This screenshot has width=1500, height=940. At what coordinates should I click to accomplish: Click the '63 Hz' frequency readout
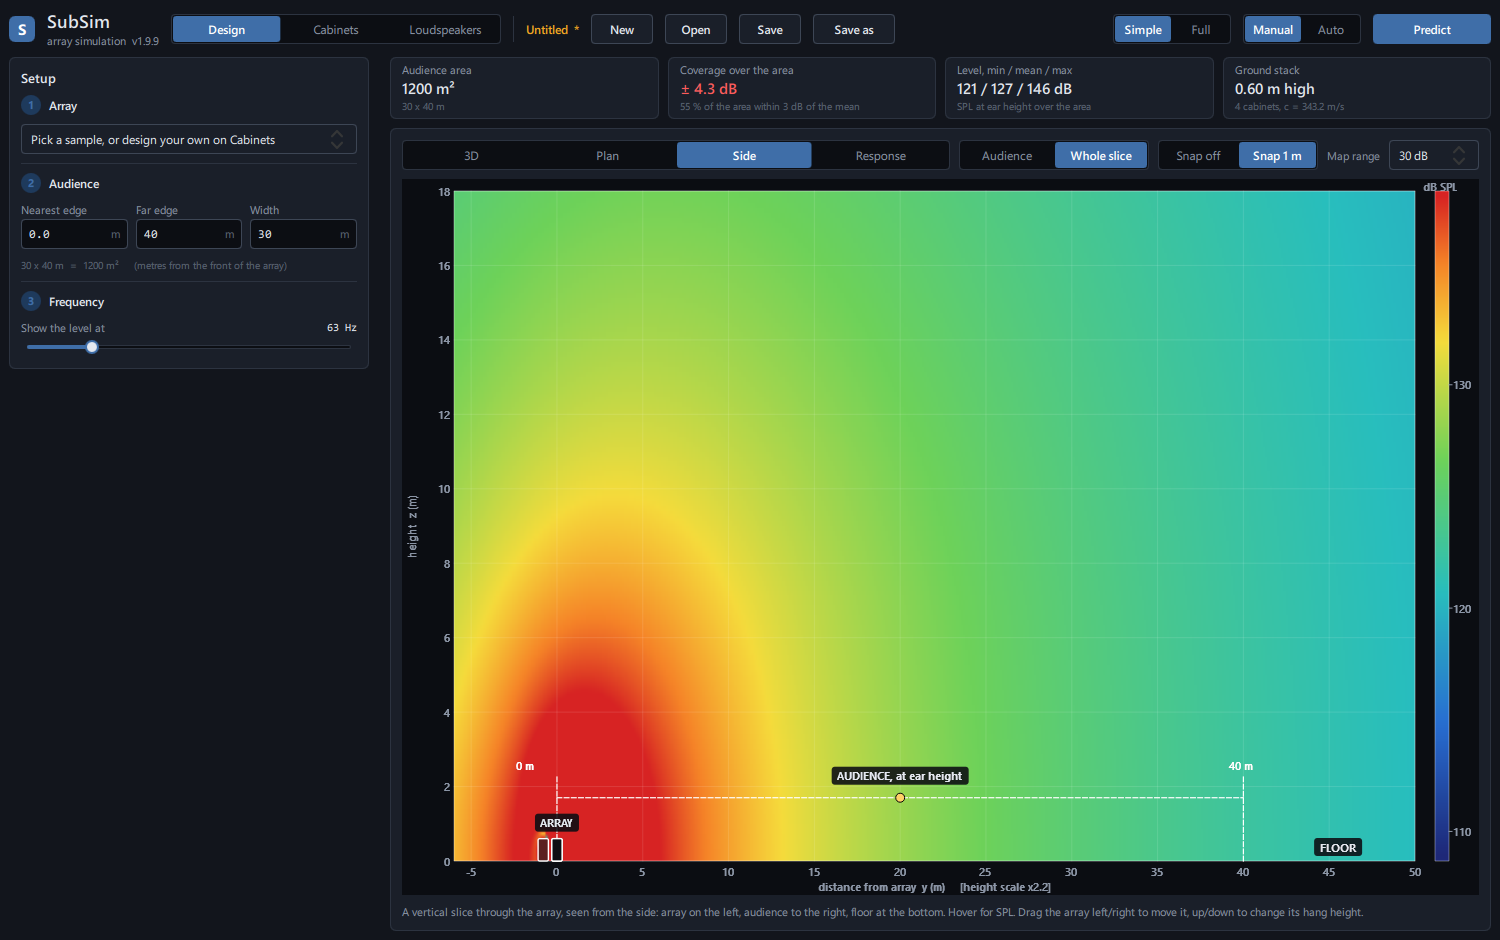click(342, 328)
